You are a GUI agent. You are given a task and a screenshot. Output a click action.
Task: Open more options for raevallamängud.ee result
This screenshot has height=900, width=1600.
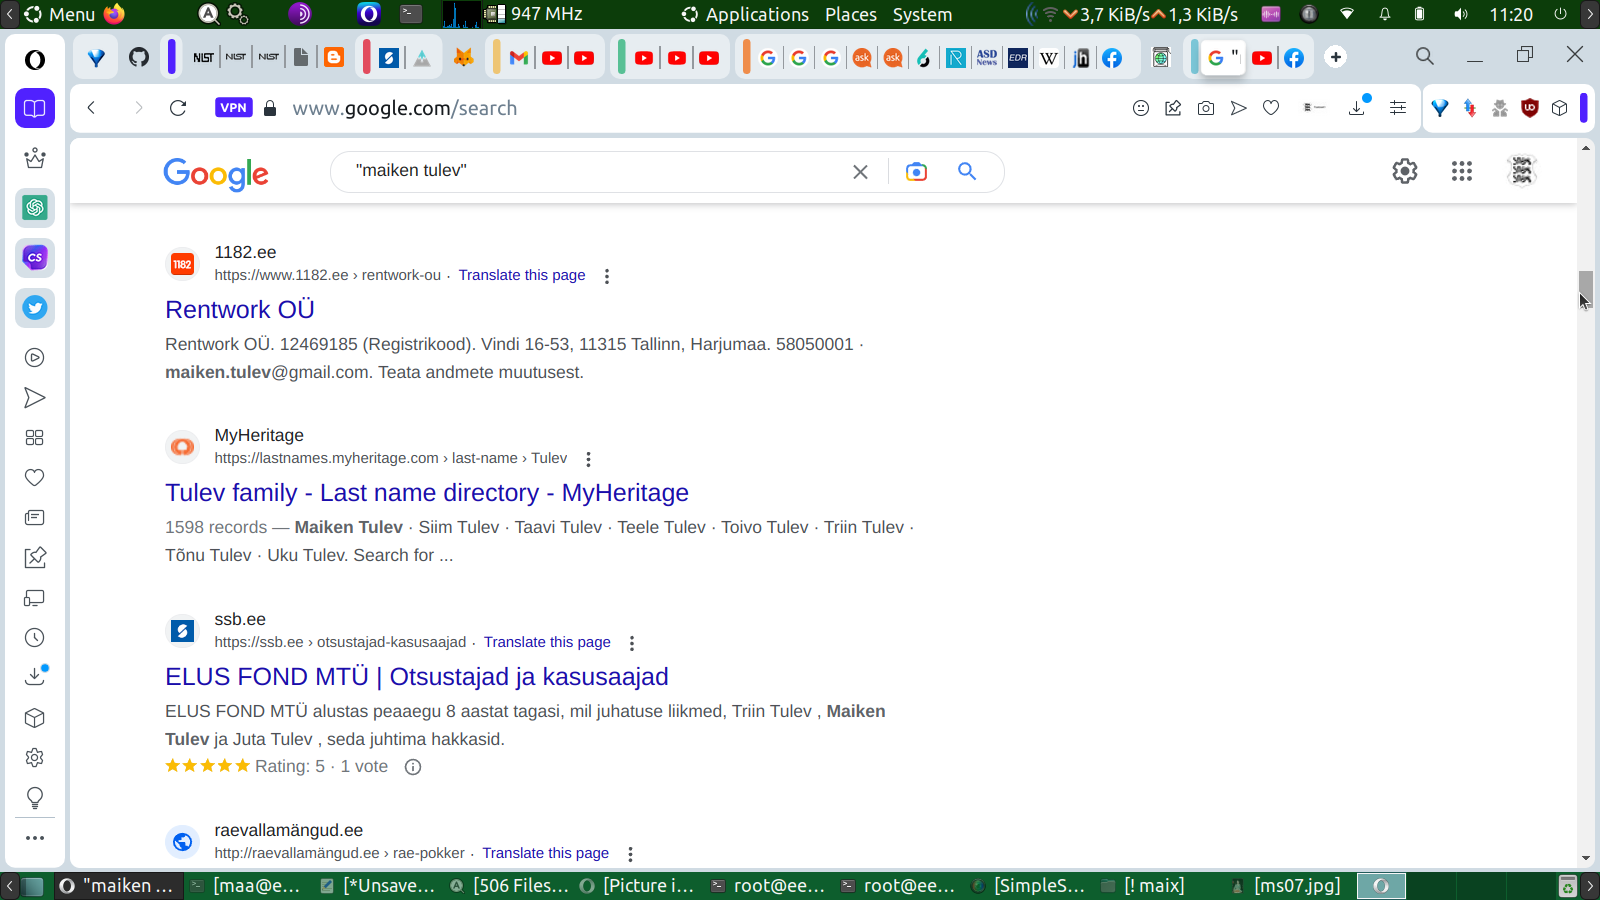point(630,854)
